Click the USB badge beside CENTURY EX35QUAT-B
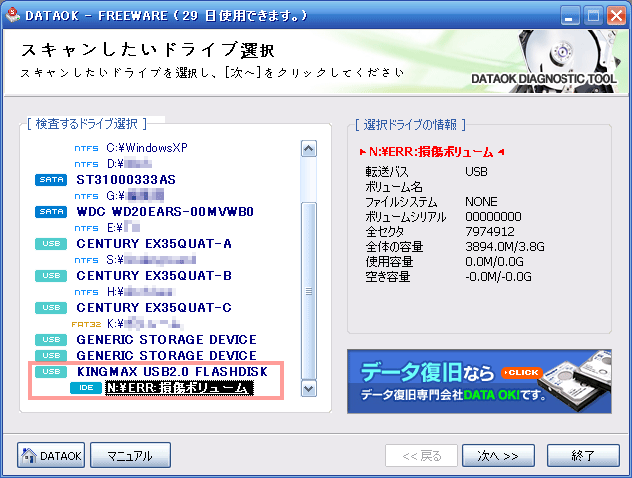Image resolution: width=632 pixels, height=478 pixels. pyautogui.click(x=51, y=276)
